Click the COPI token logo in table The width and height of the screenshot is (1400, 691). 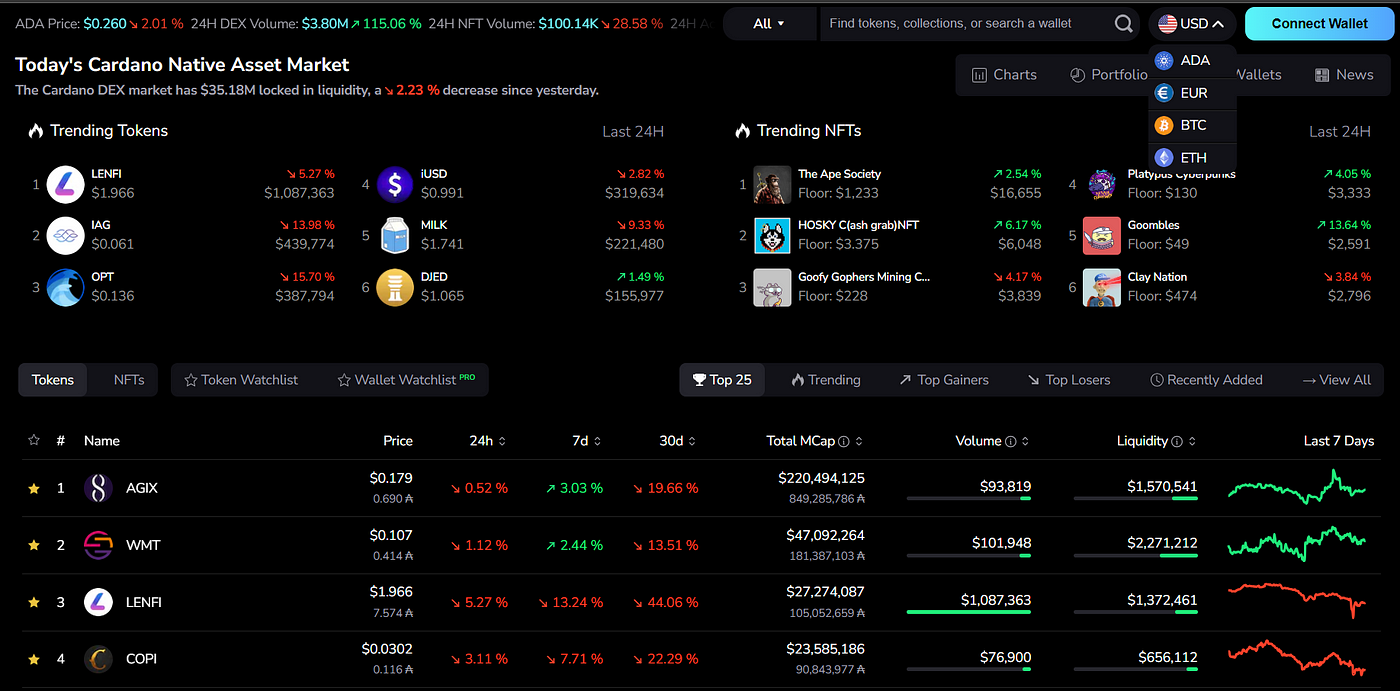[98, 659]
